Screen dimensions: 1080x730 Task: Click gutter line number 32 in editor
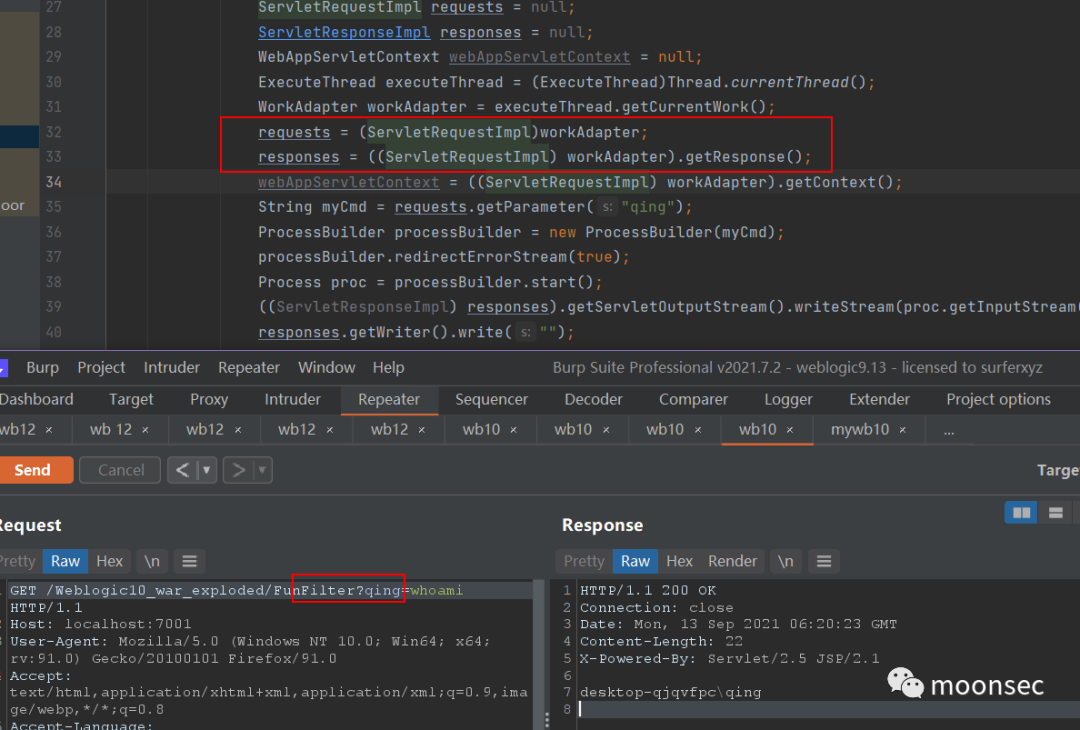(54, 132)
